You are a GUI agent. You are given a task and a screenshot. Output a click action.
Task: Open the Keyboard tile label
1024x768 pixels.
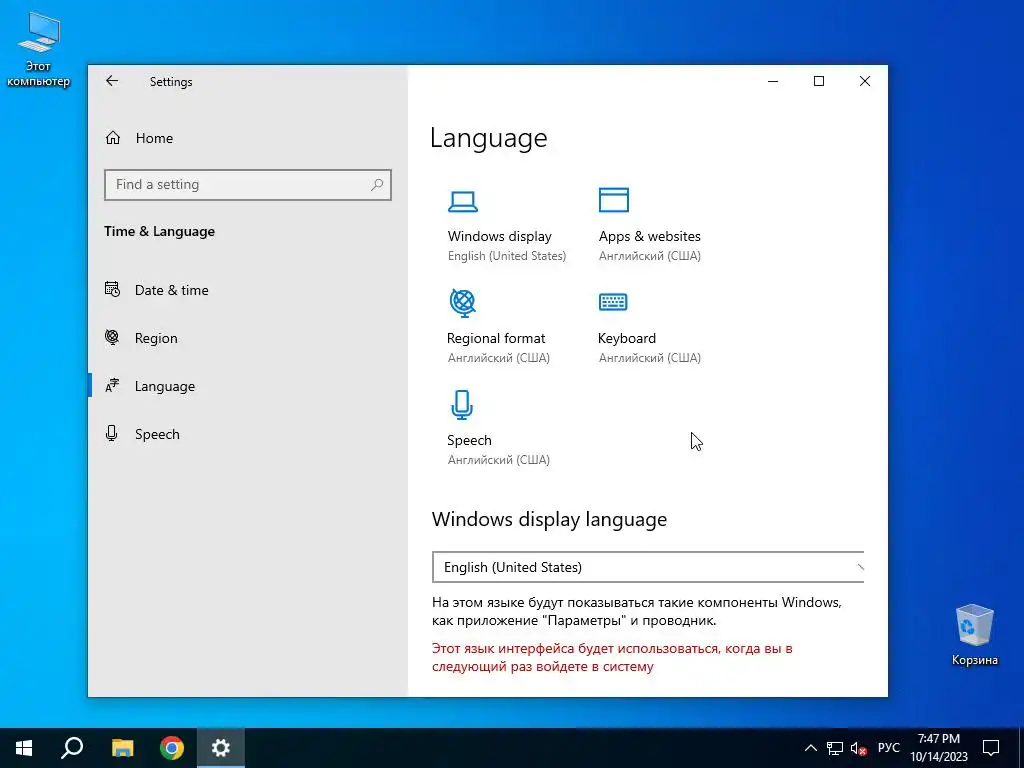[x=627, y=338]
